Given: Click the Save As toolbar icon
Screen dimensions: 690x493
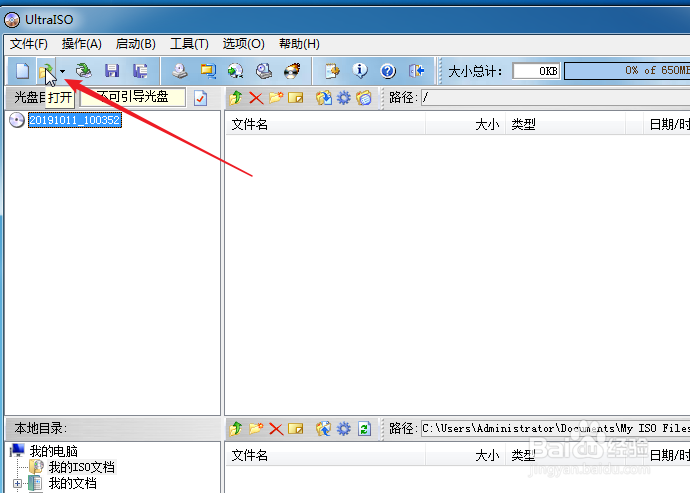Looking at the screenshot, I should point(140,71).
